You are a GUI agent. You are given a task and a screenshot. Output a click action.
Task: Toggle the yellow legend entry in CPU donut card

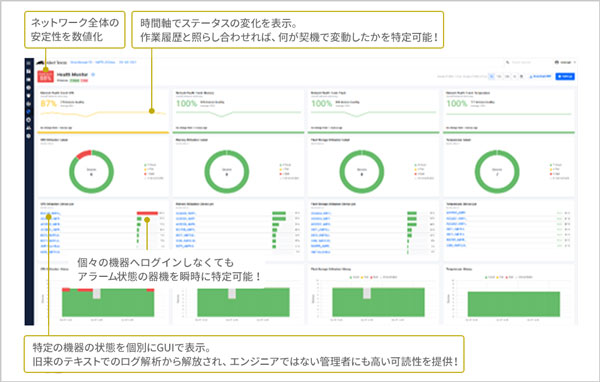(x=150, y=169)
